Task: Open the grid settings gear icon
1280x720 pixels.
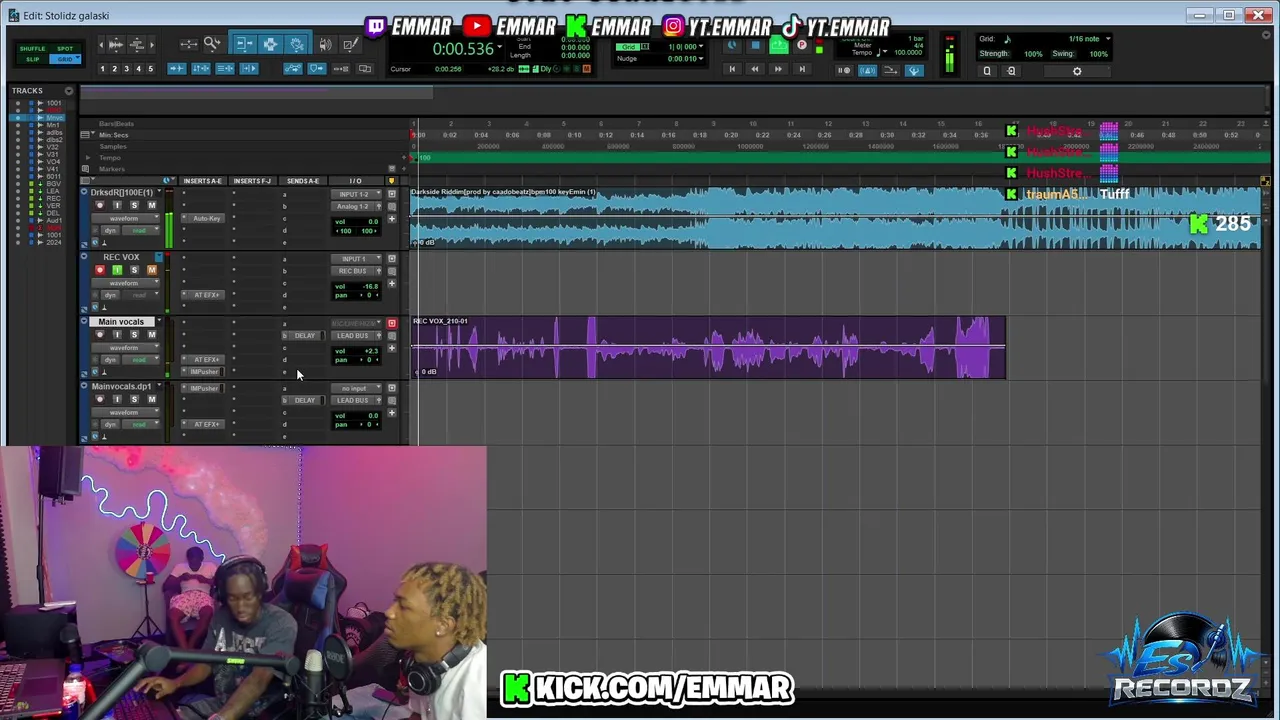Action: click(1077, 71)
